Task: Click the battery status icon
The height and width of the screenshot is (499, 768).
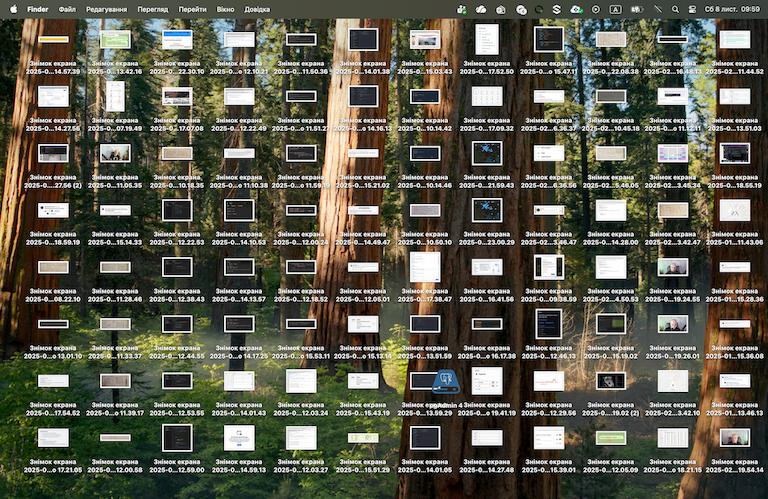Action: coord(636,8)
